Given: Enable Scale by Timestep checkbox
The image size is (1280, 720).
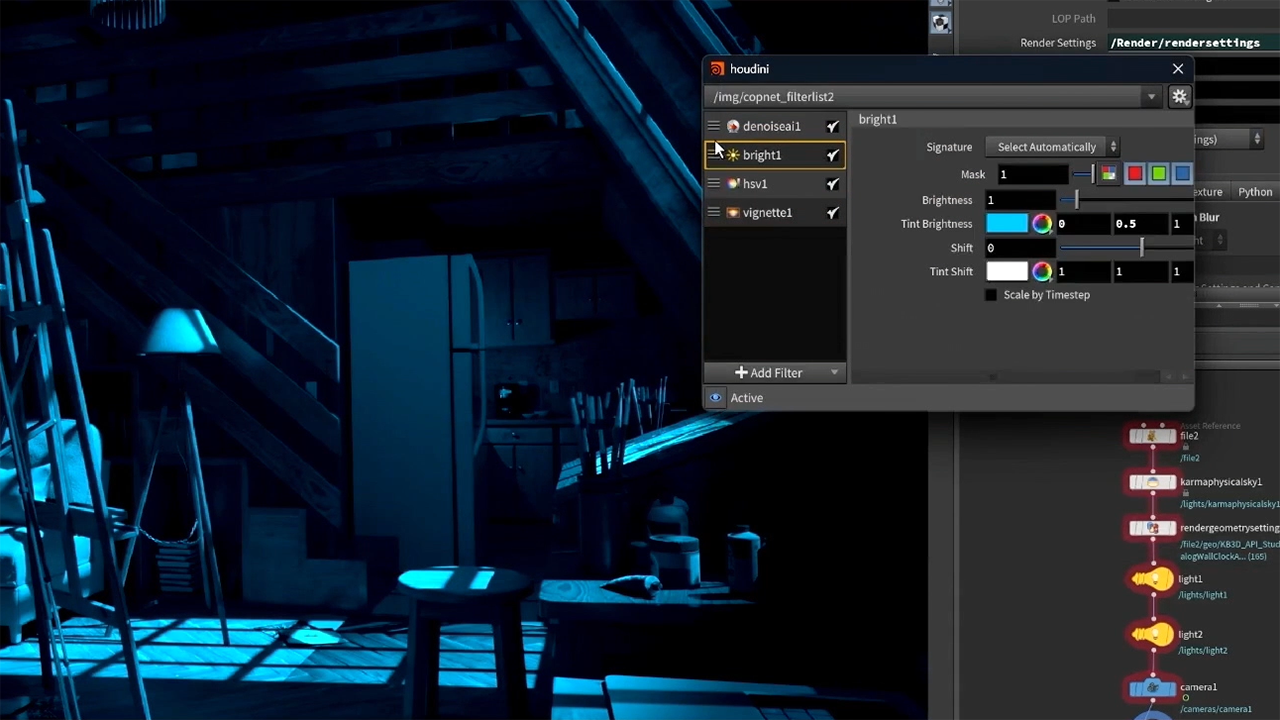Looking at the screenshot, I should pos(991,295).
